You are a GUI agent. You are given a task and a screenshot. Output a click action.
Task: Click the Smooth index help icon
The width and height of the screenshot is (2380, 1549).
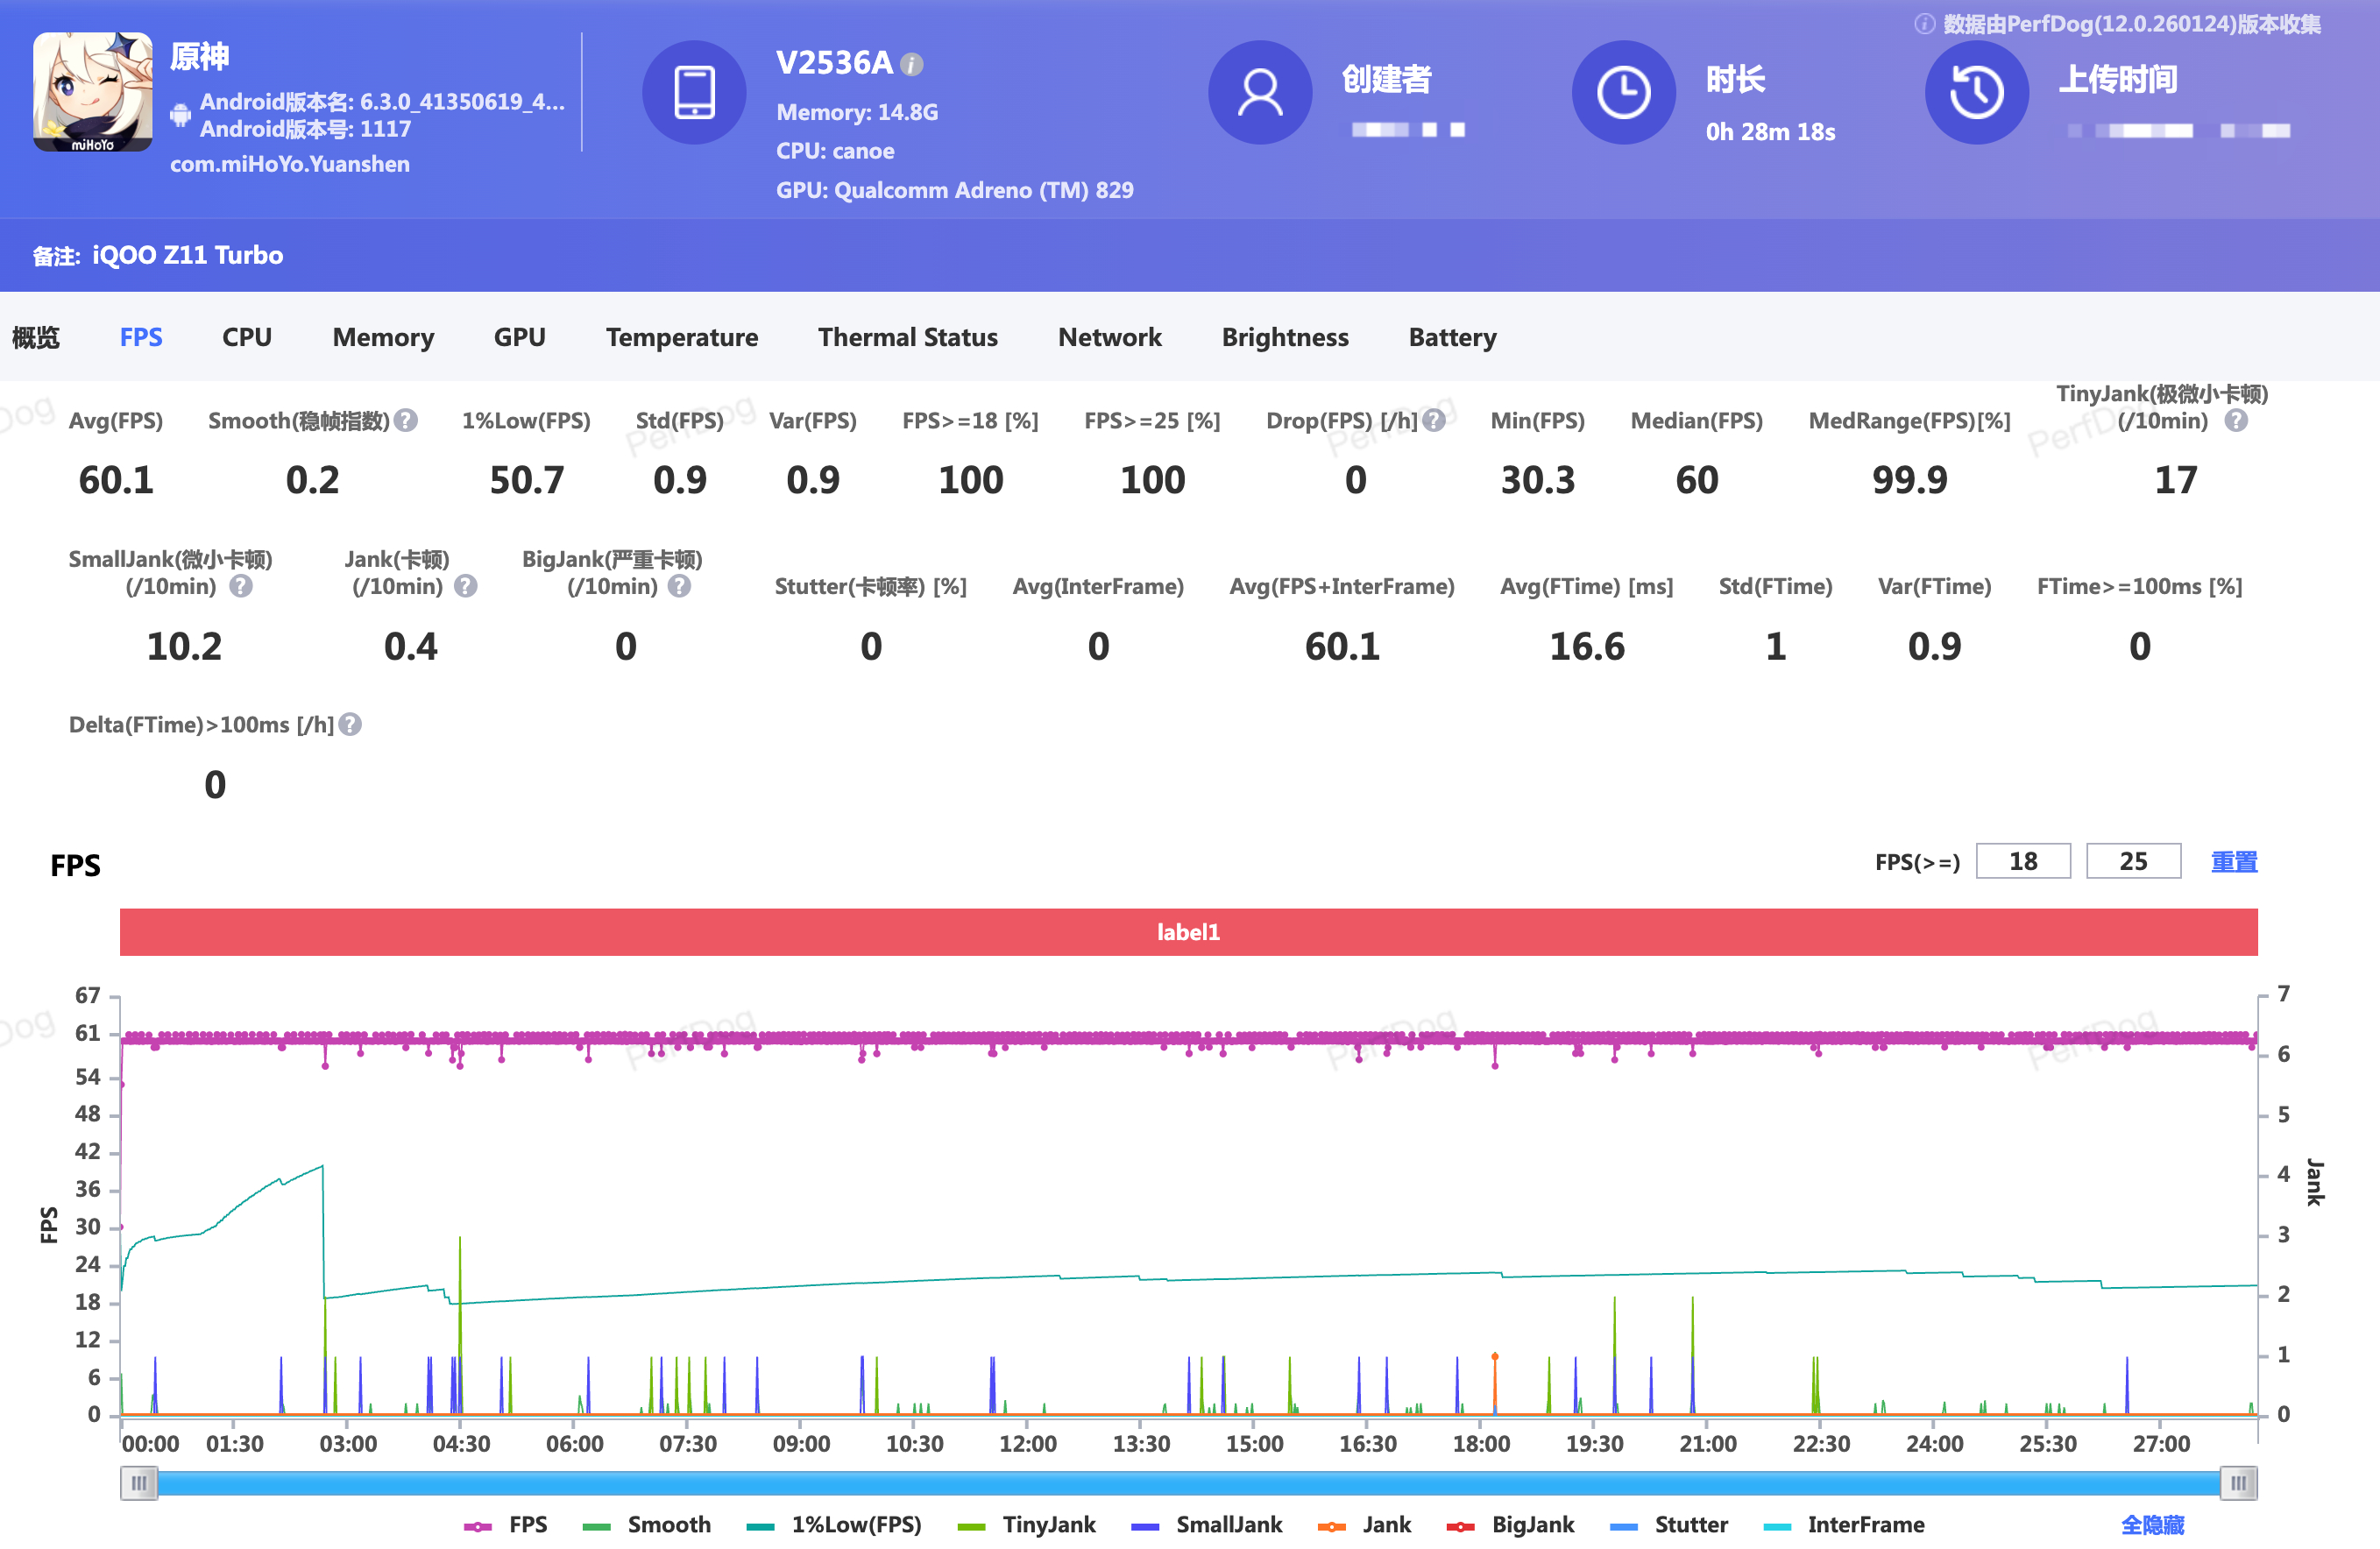(x=405, y=421)
